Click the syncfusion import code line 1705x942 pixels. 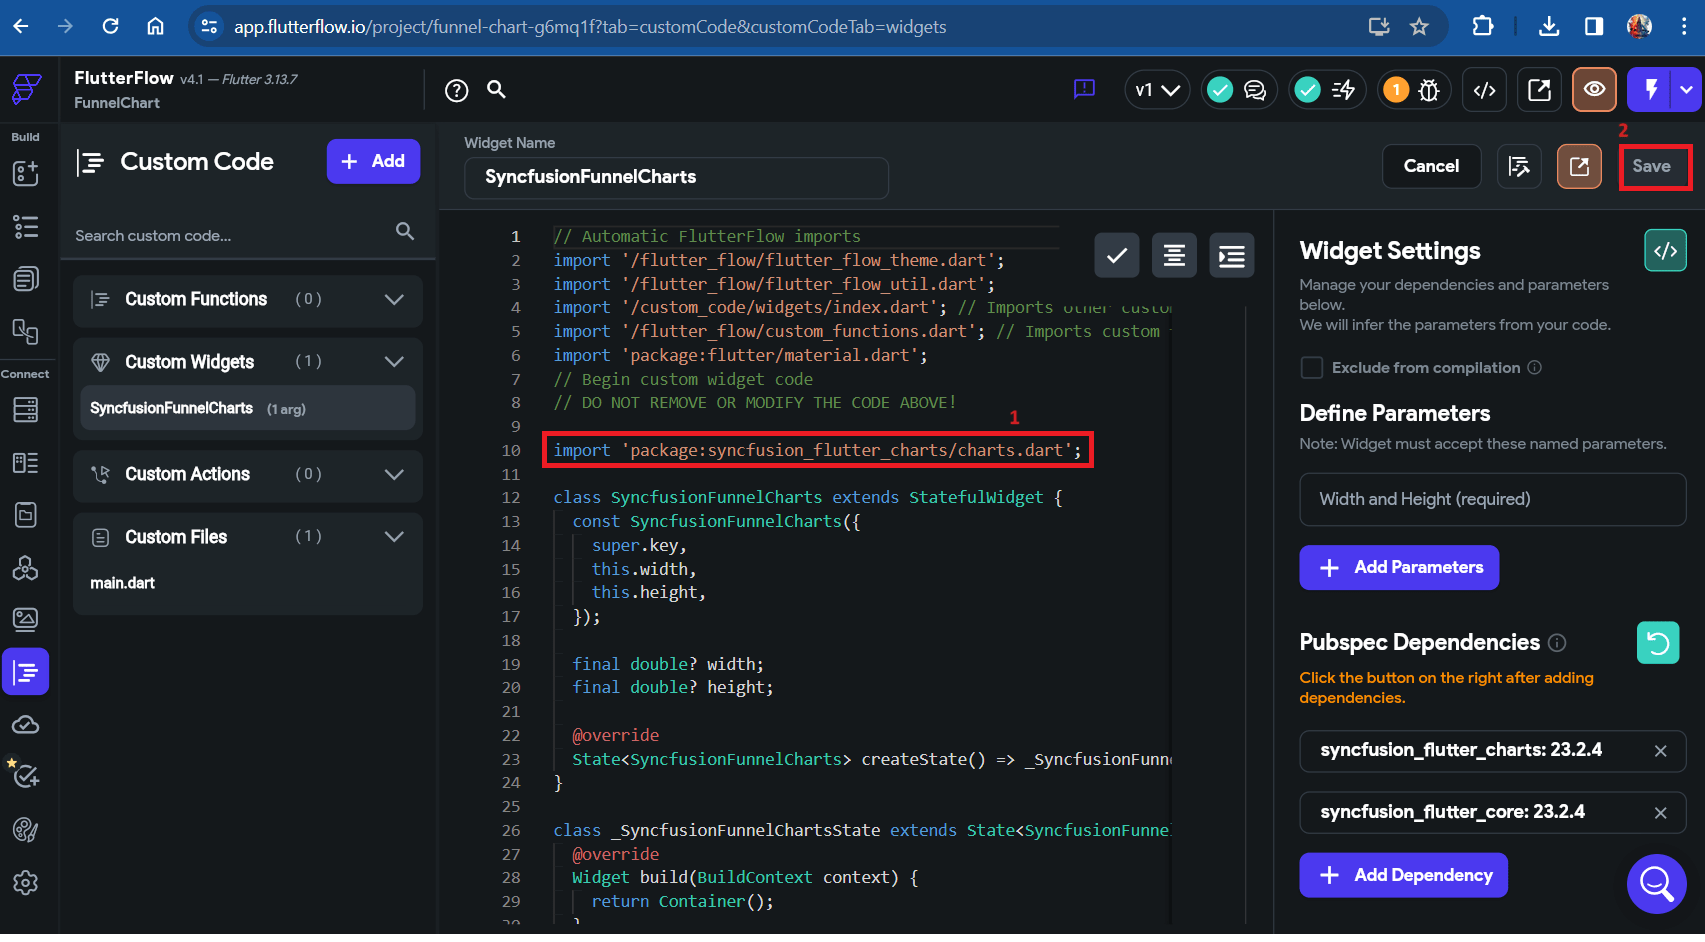(817, 450)
